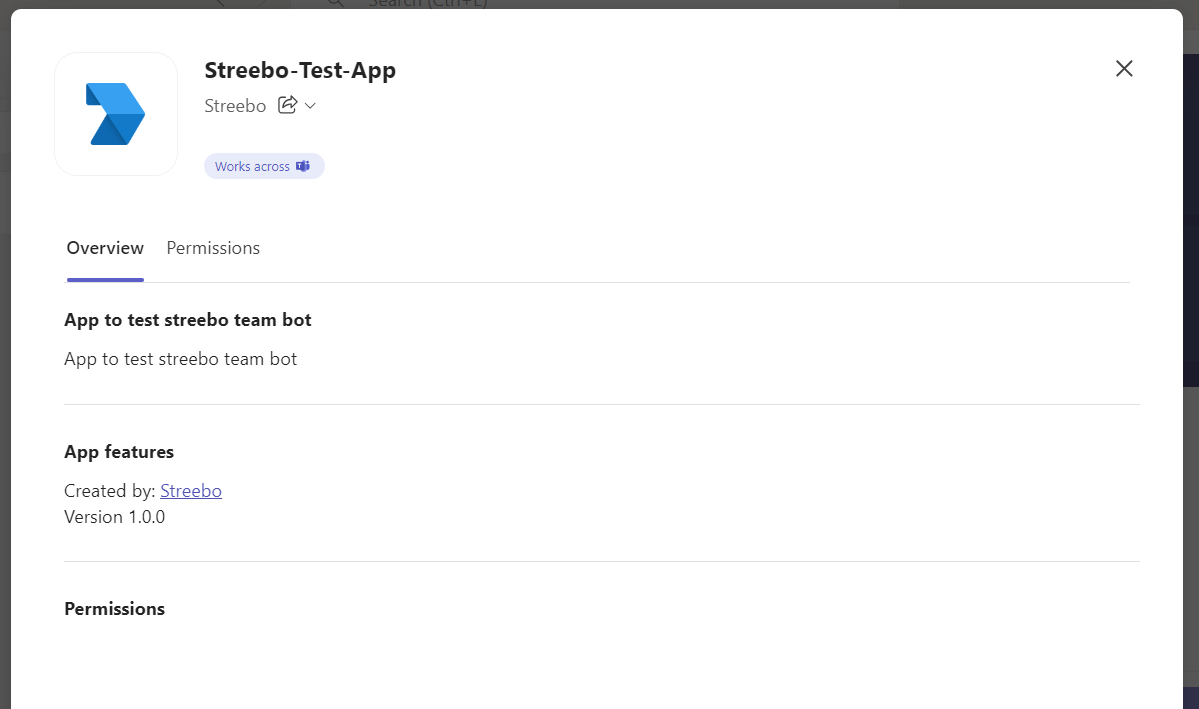Click the bold App to test streebo heading
Viewport: 1199px width, 709px height.
click(187, 320)
